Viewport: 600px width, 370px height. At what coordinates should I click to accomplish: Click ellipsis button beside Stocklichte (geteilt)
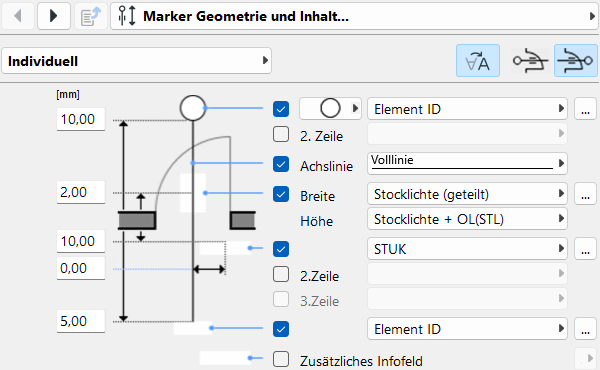coord(585,194)
